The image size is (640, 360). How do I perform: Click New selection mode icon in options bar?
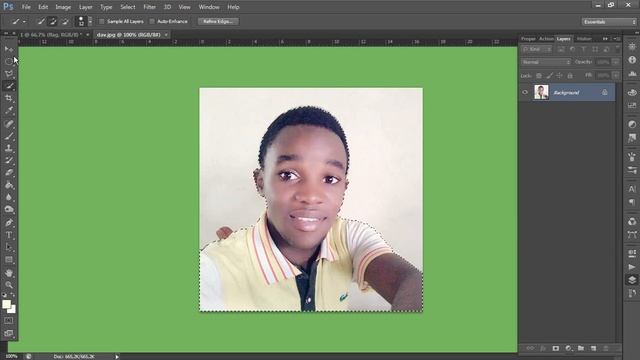point(41,22)
